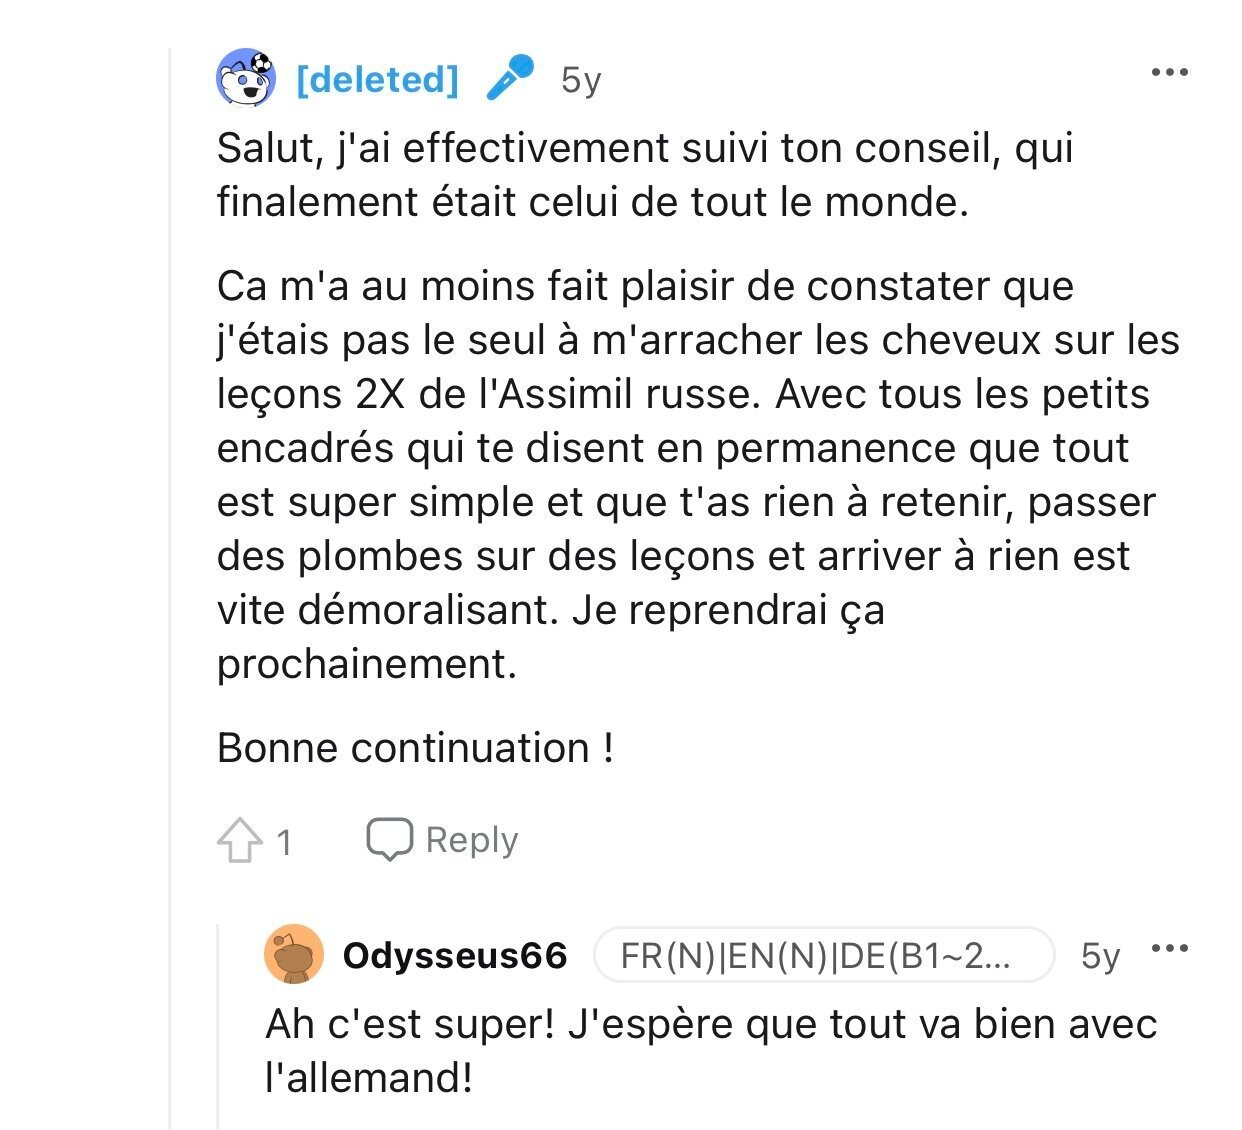Click the top comment's 5y timestamp

pos(581,79)
